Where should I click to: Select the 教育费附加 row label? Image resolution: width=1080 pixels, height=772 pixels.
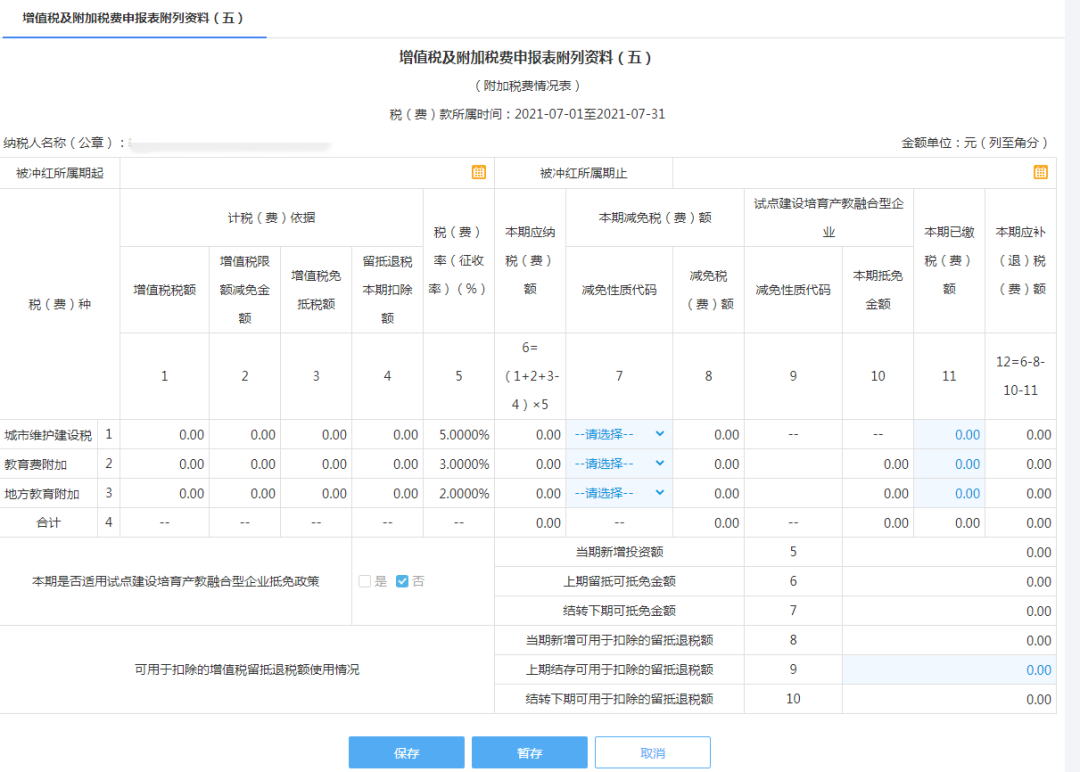click(36, 464)
